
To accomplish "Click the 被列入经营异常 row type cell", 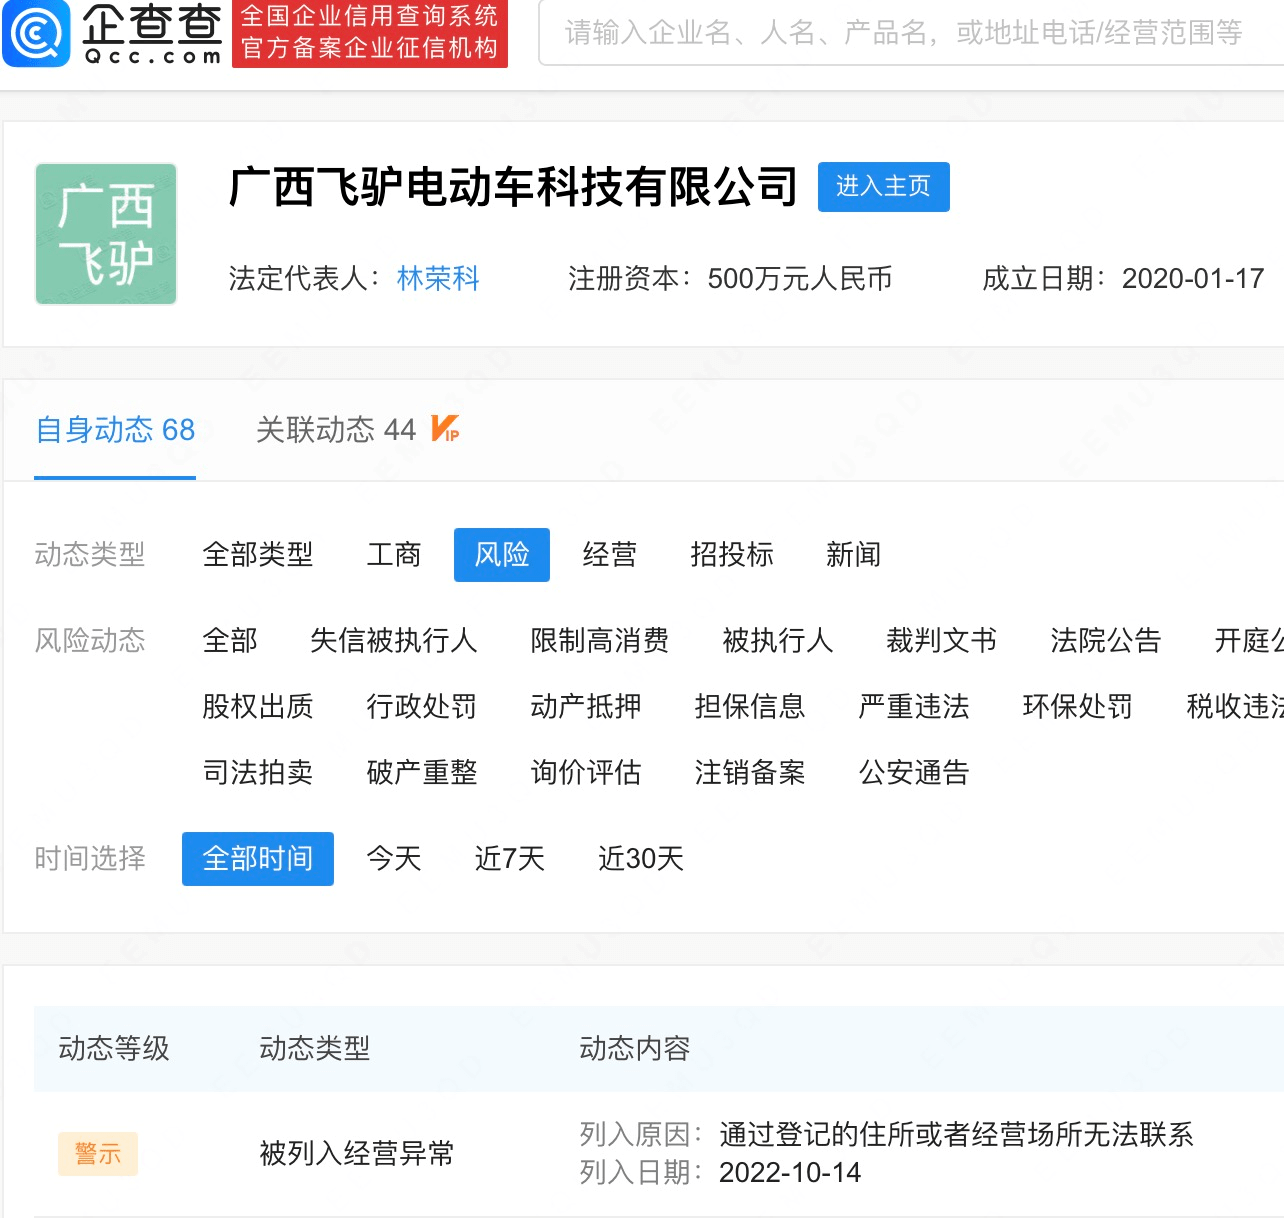I will coord(357,1153).
